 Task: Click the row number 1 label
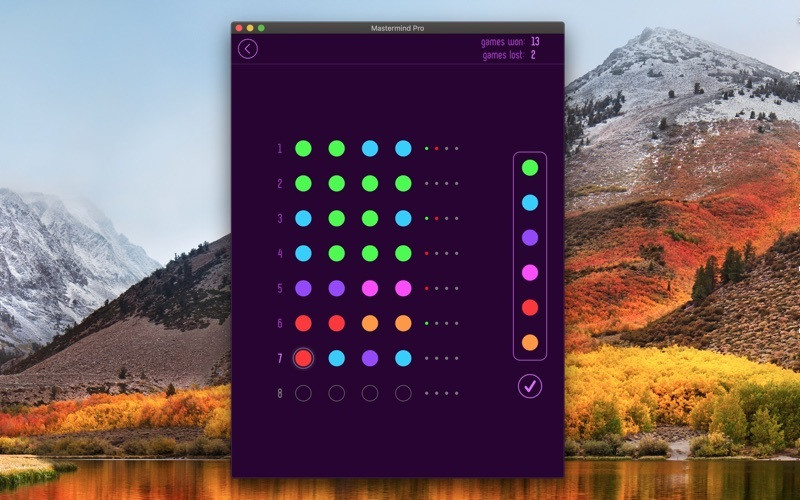click(x=280, y=148)
